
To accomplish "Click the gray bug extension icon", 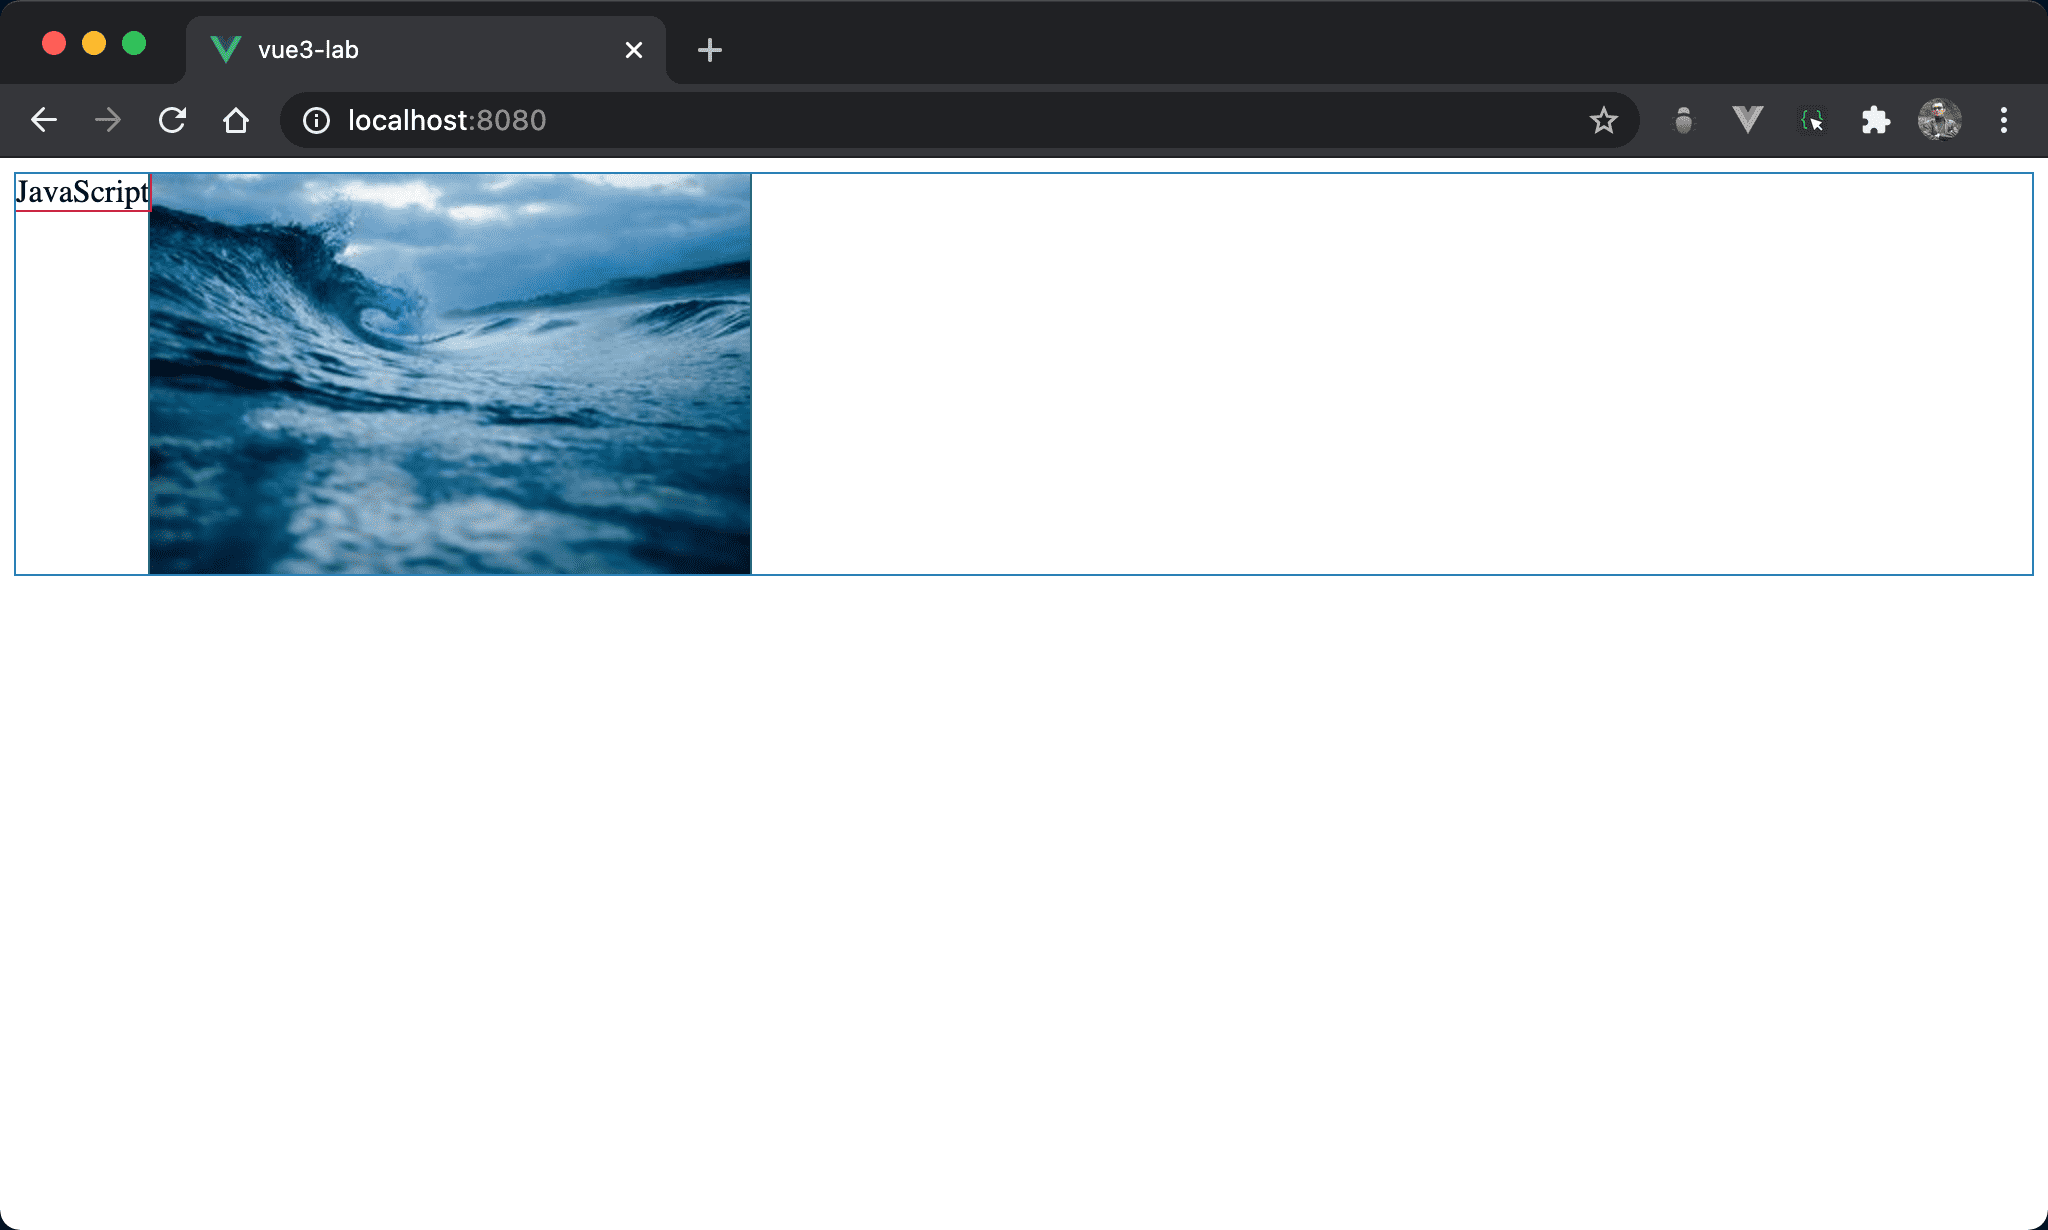I will (x=1684, y=121).
